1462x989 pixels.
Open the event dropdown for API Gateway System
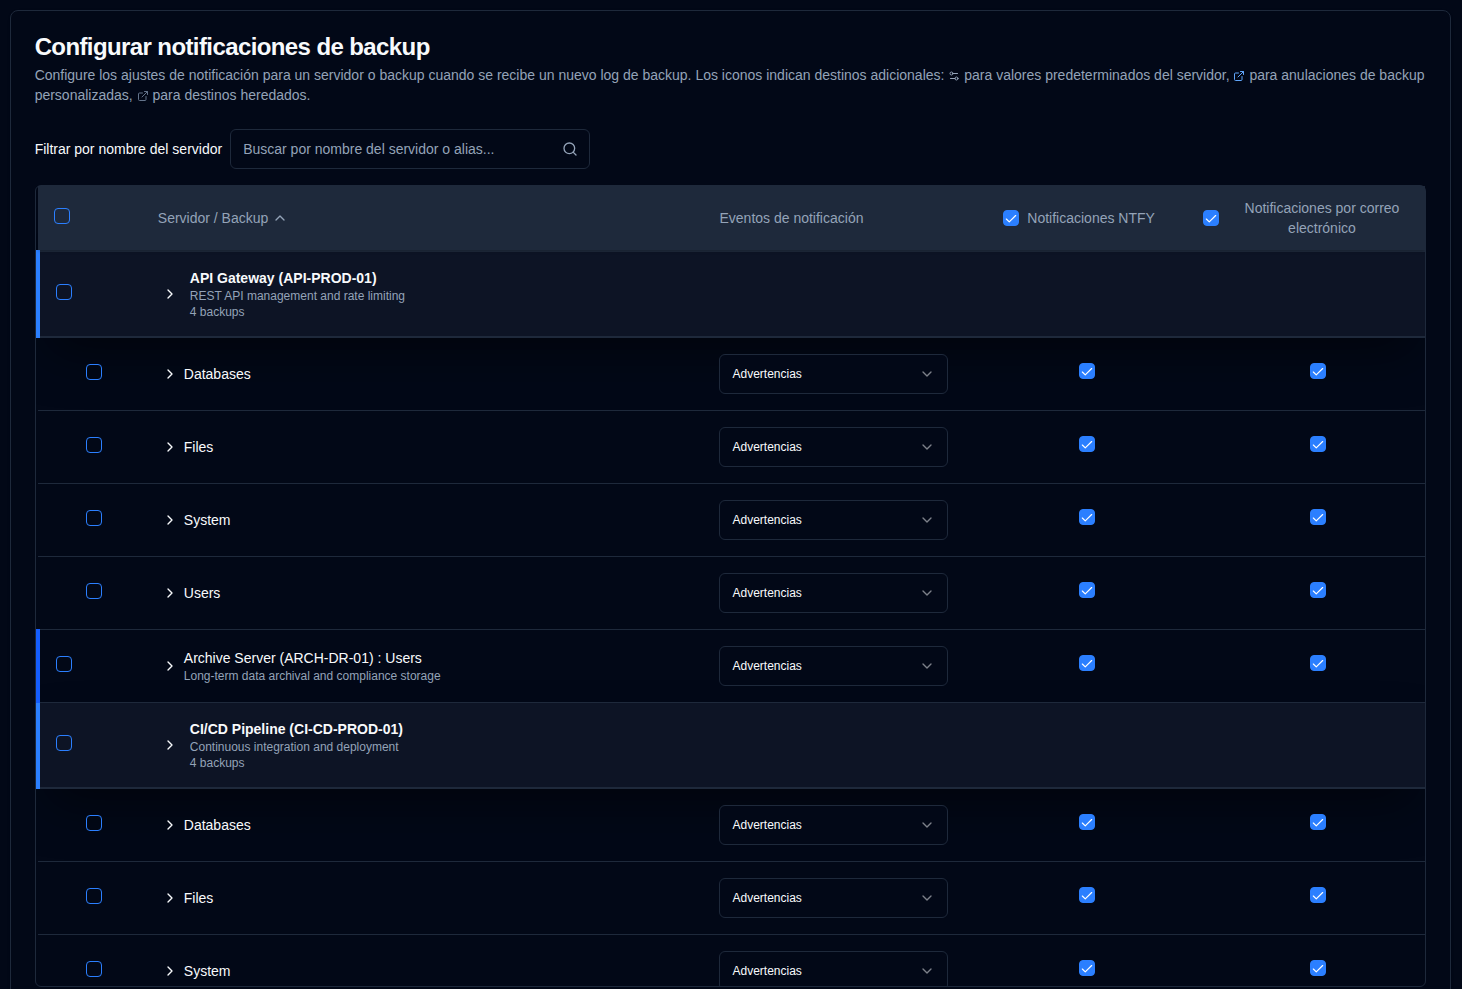(832, 520)
